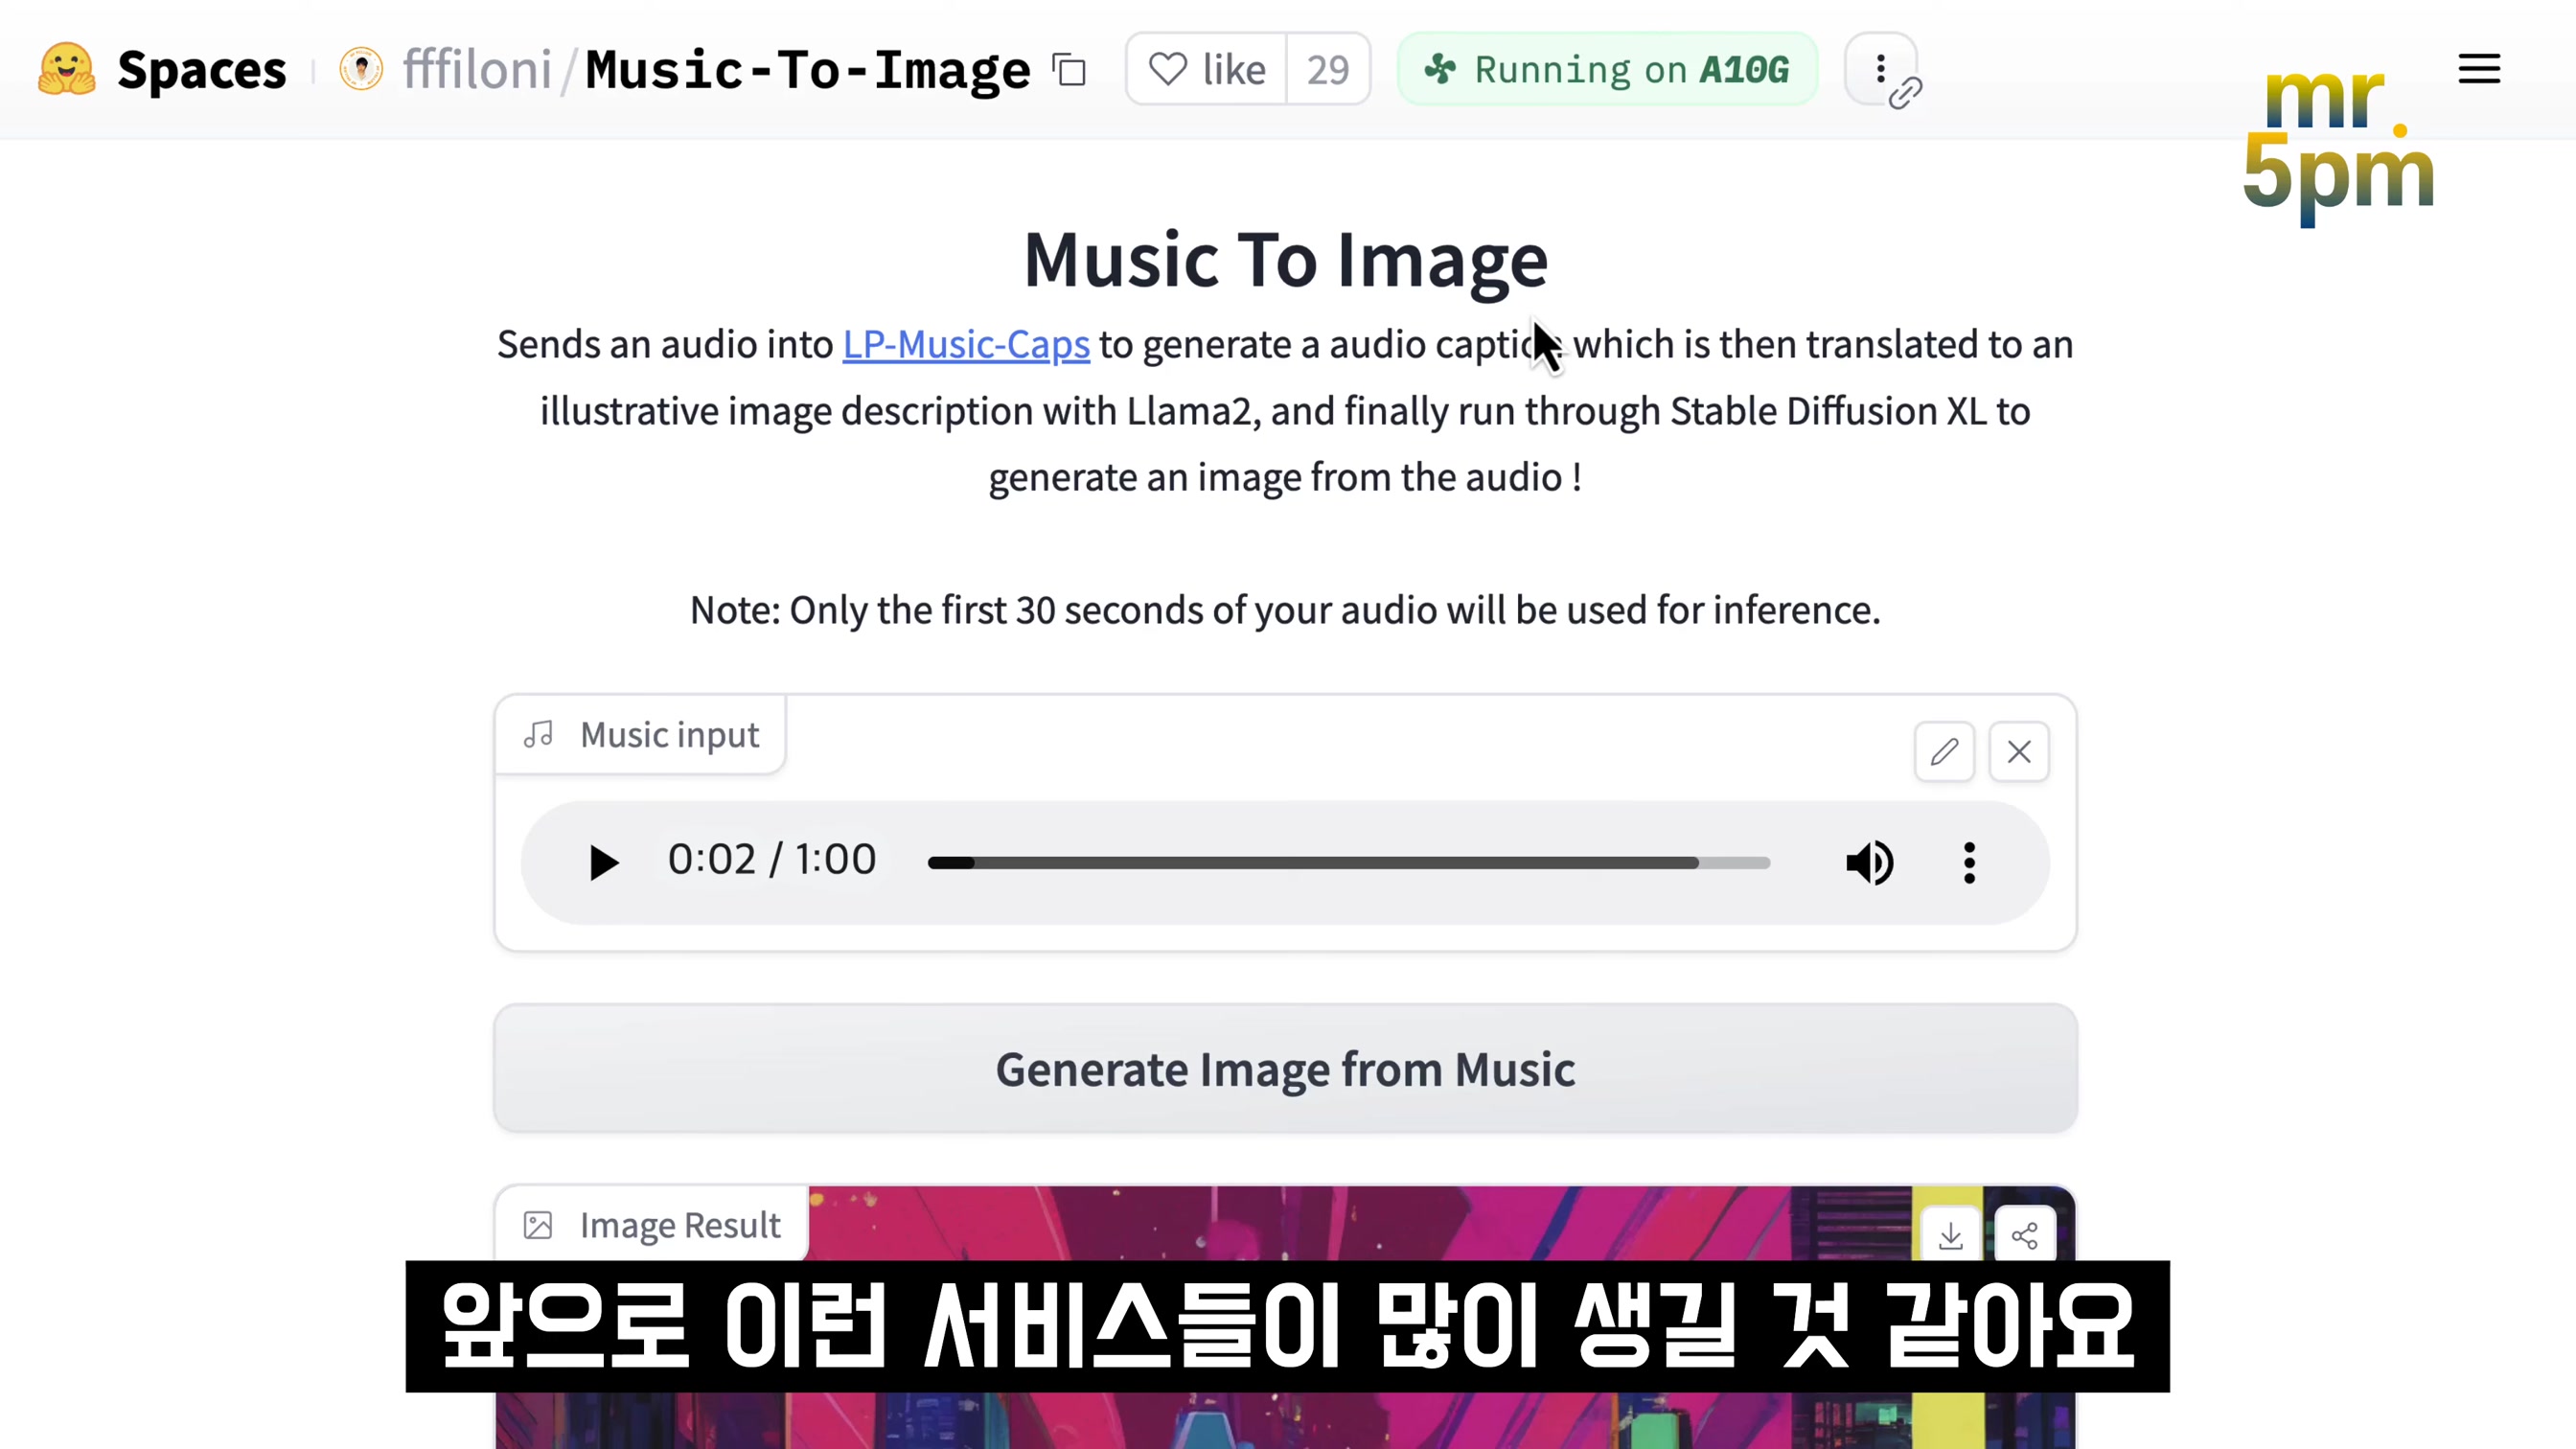Like this space with the heart button
Viewport: 2576px width, 1449px height.
pos(1207,69)
